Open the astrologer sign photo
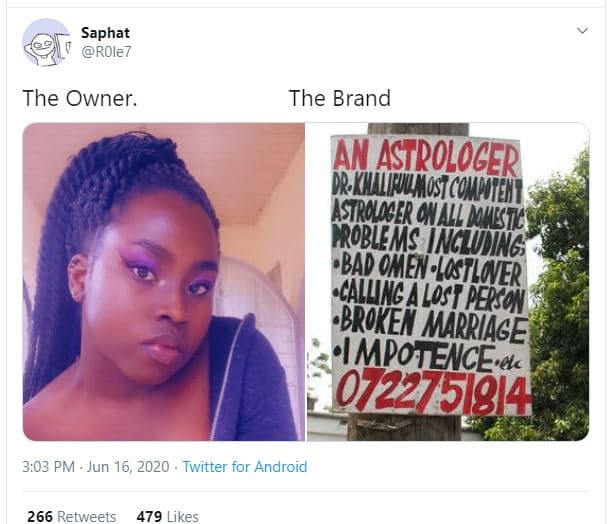The width and height of the screenshot is (616, 524). tap(448, 282)
